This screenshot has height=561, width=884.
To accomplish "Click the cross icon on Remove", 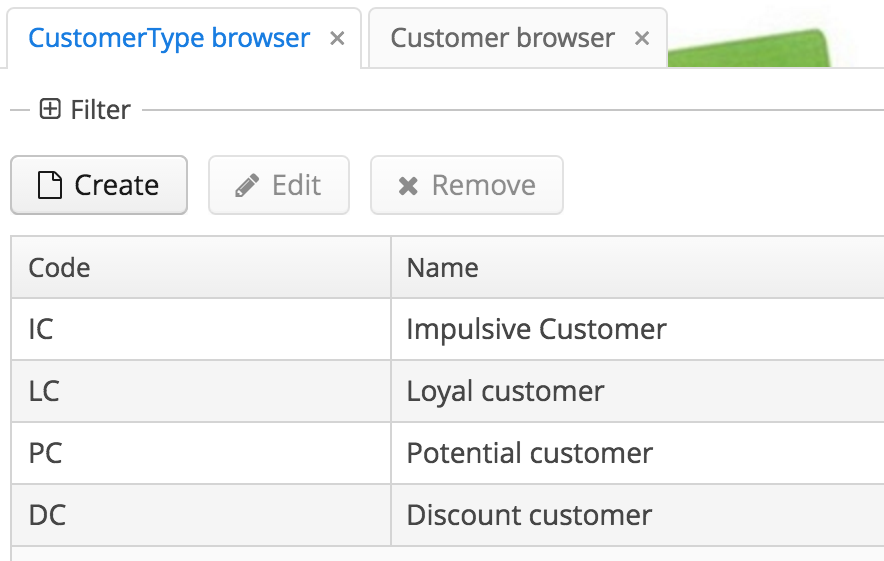I will pos(408,185).
